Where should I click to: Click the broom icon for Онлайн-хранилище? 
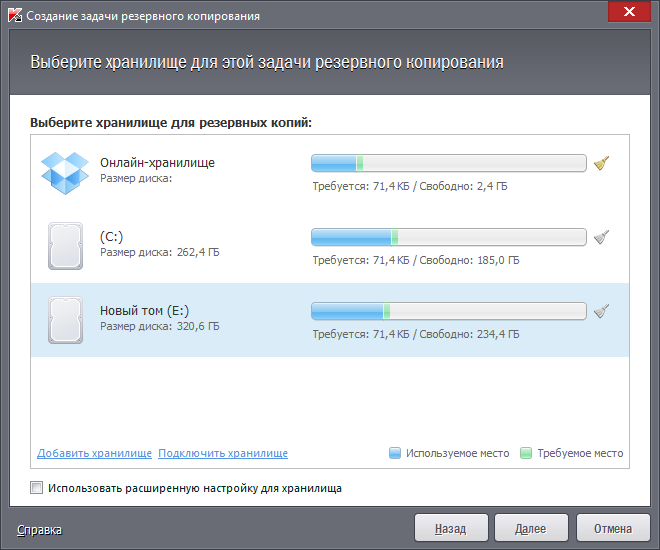(x=601, y=163)
